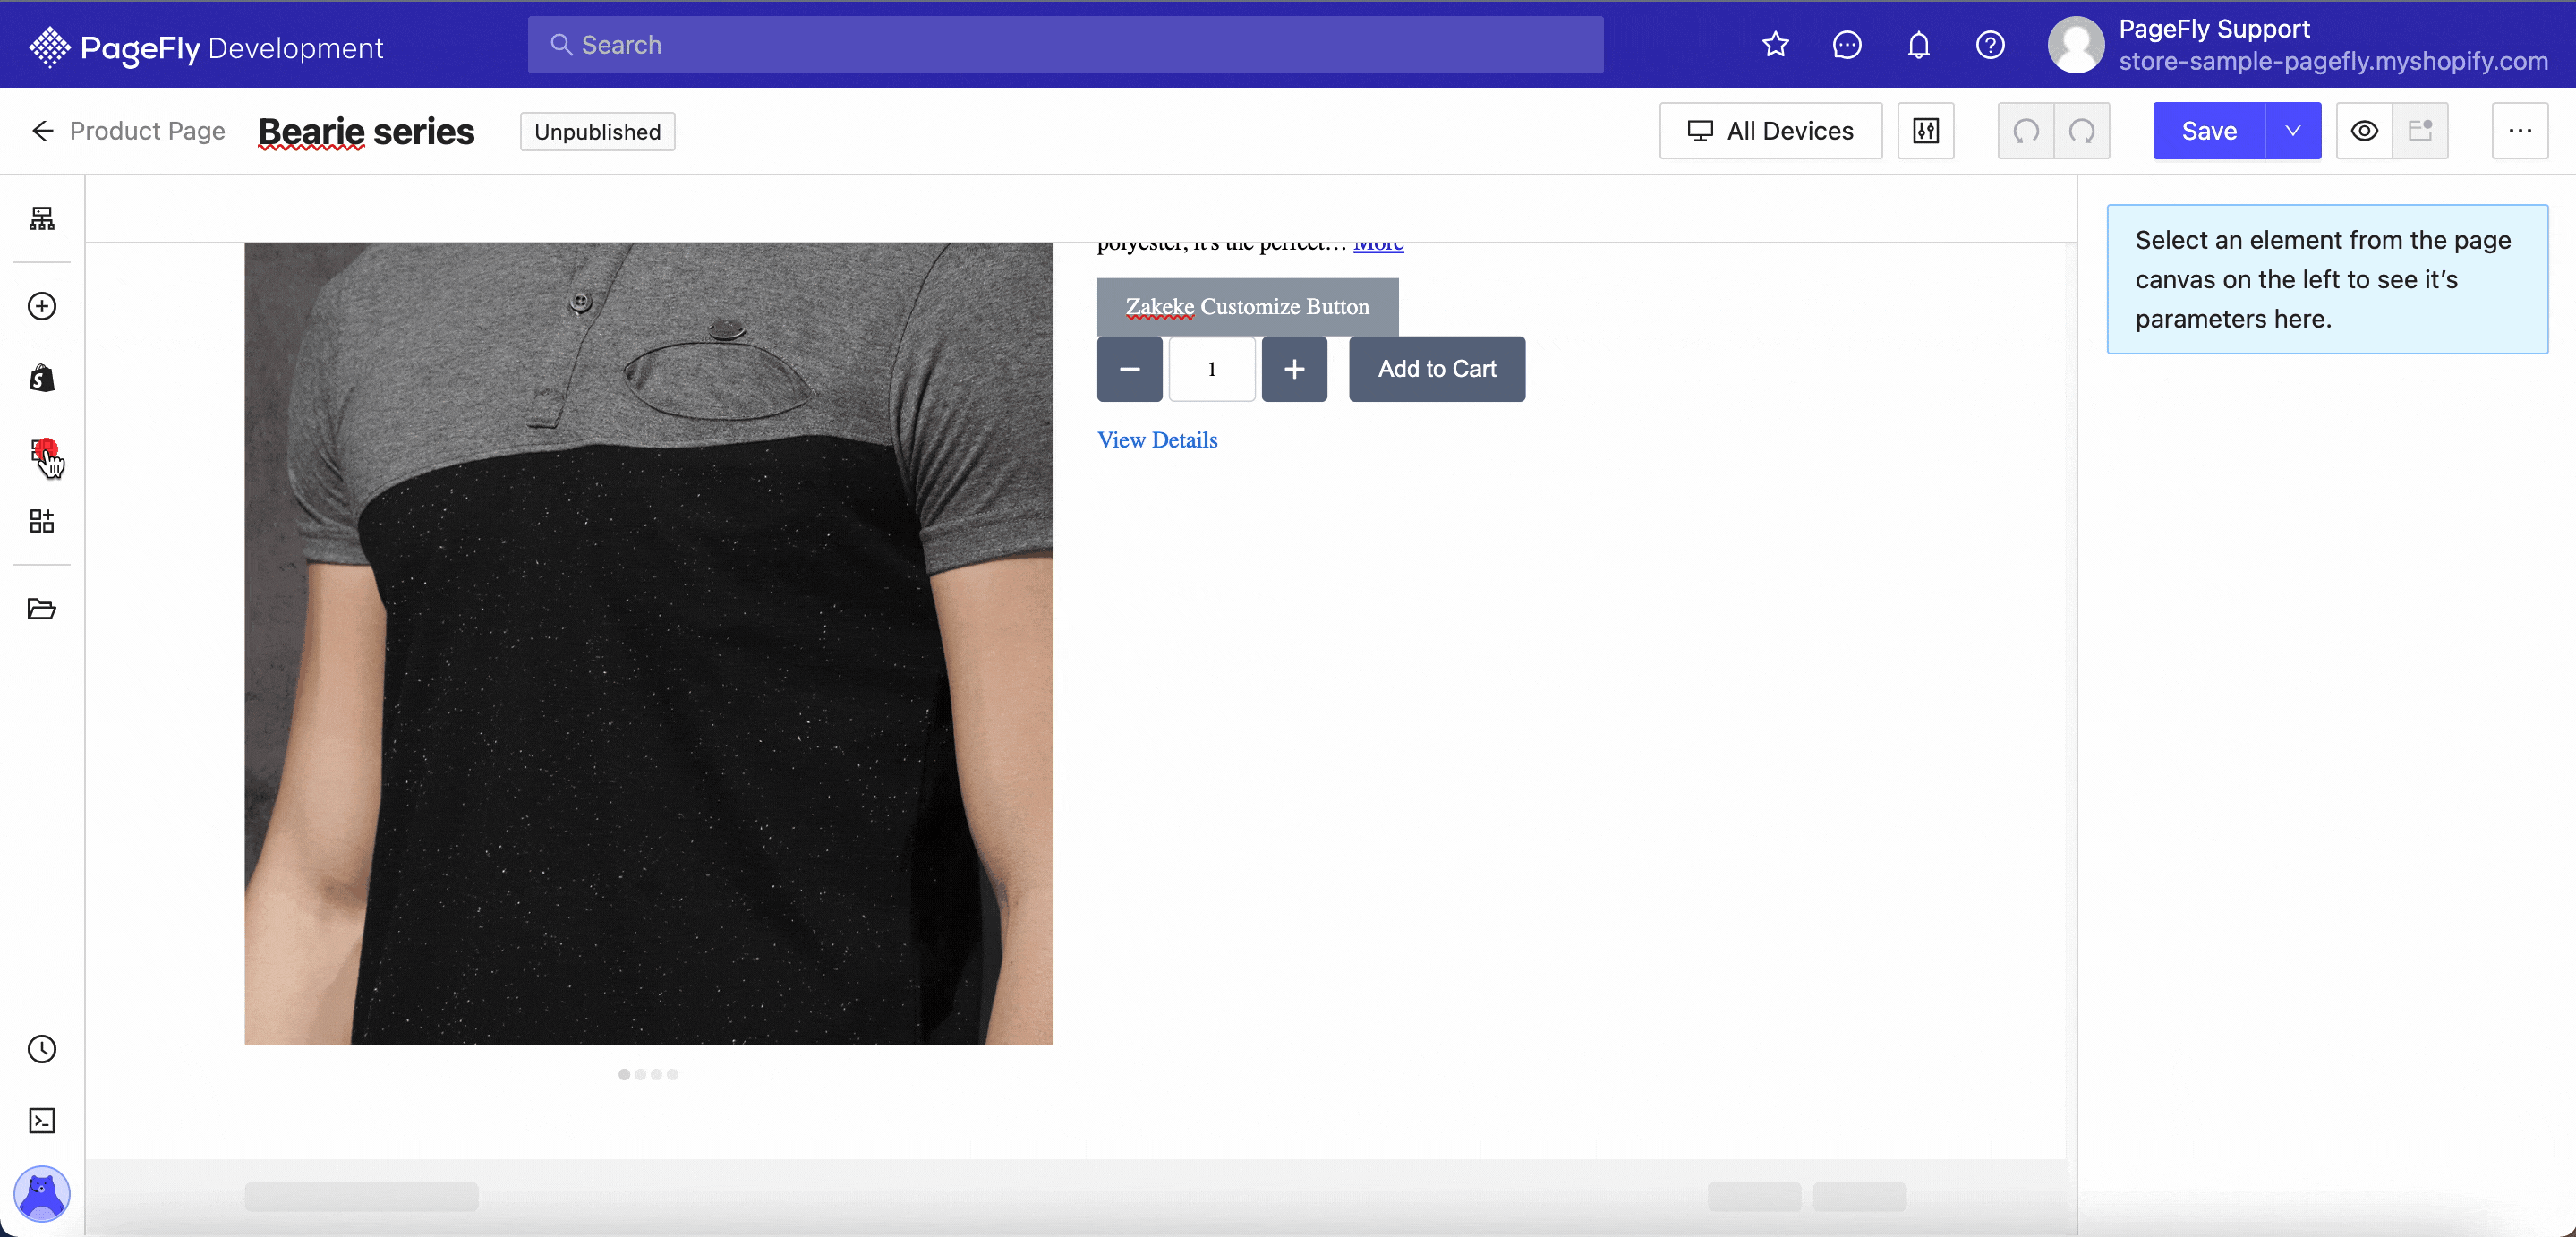
Task: Click store-sample-pagefly.myshopify.com store name
Action: pyautogui.click(x=2333, y=61)
